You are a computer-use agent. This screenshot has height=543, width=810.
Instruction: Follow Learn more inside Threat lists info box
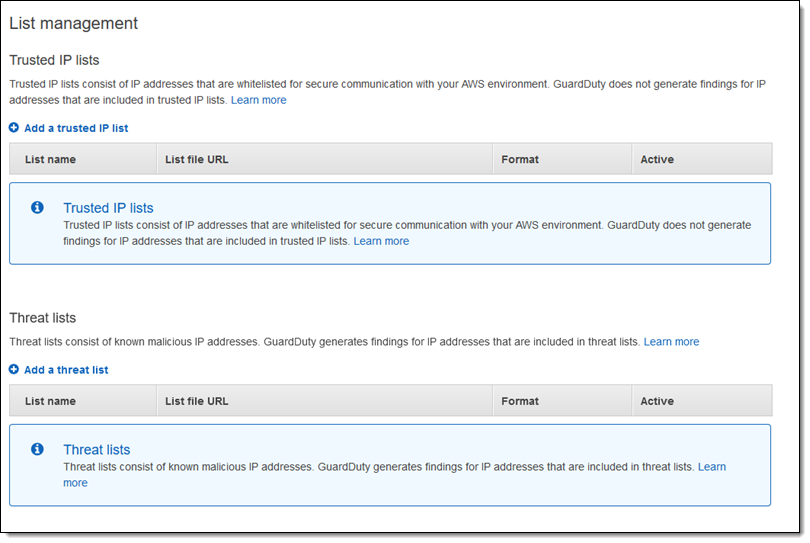click(x=711, y=467)
